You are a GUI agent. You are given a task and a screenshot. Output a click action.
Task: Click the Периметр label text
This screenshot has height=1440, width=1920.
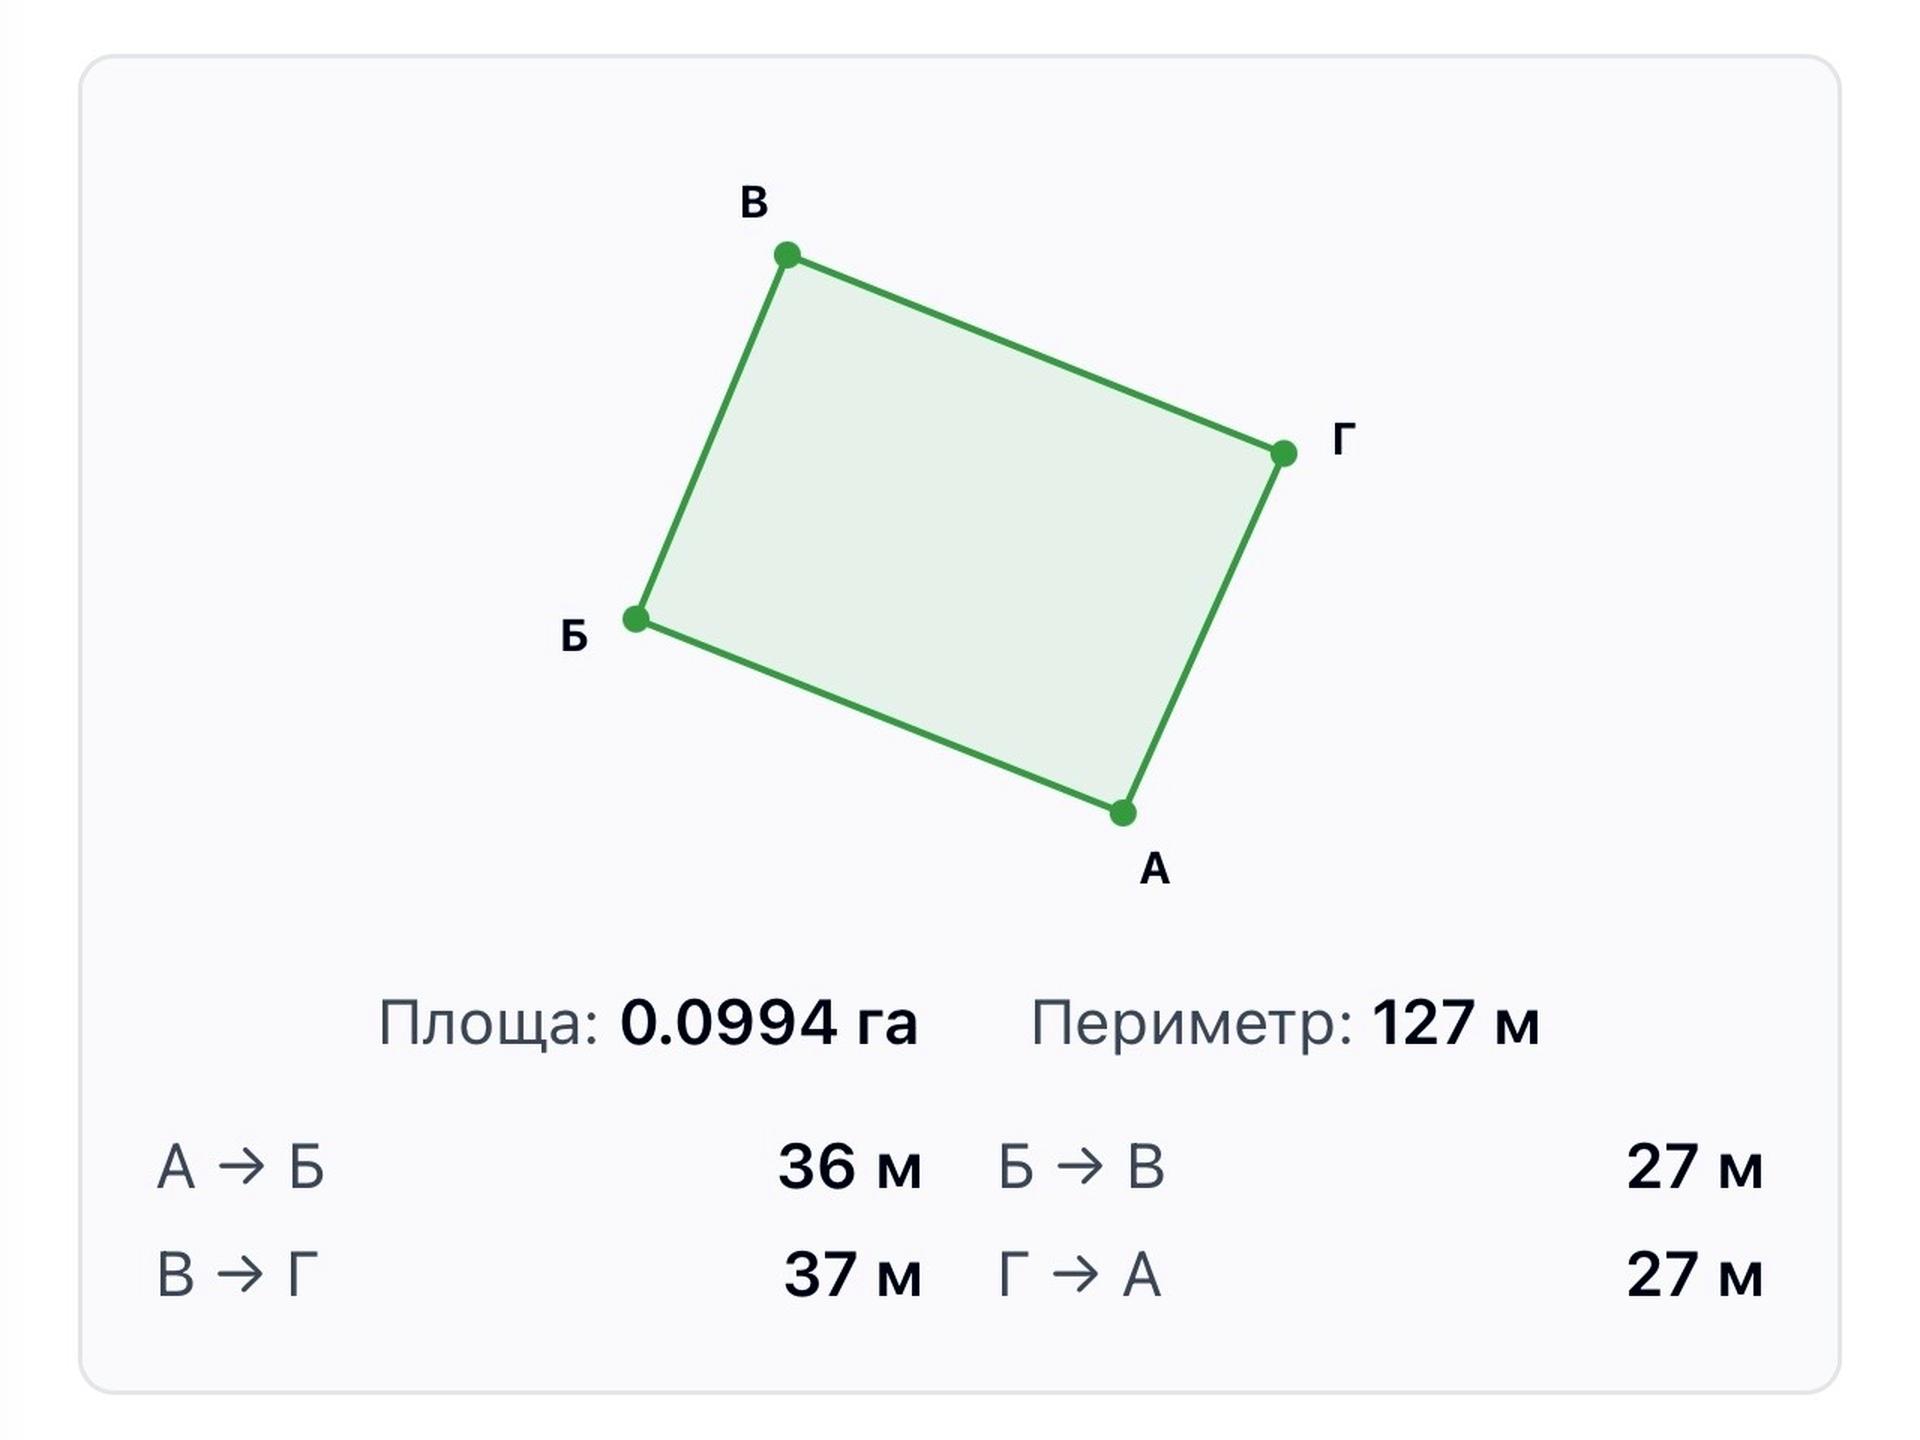pyautogui.click(x=1192, y=1025)
